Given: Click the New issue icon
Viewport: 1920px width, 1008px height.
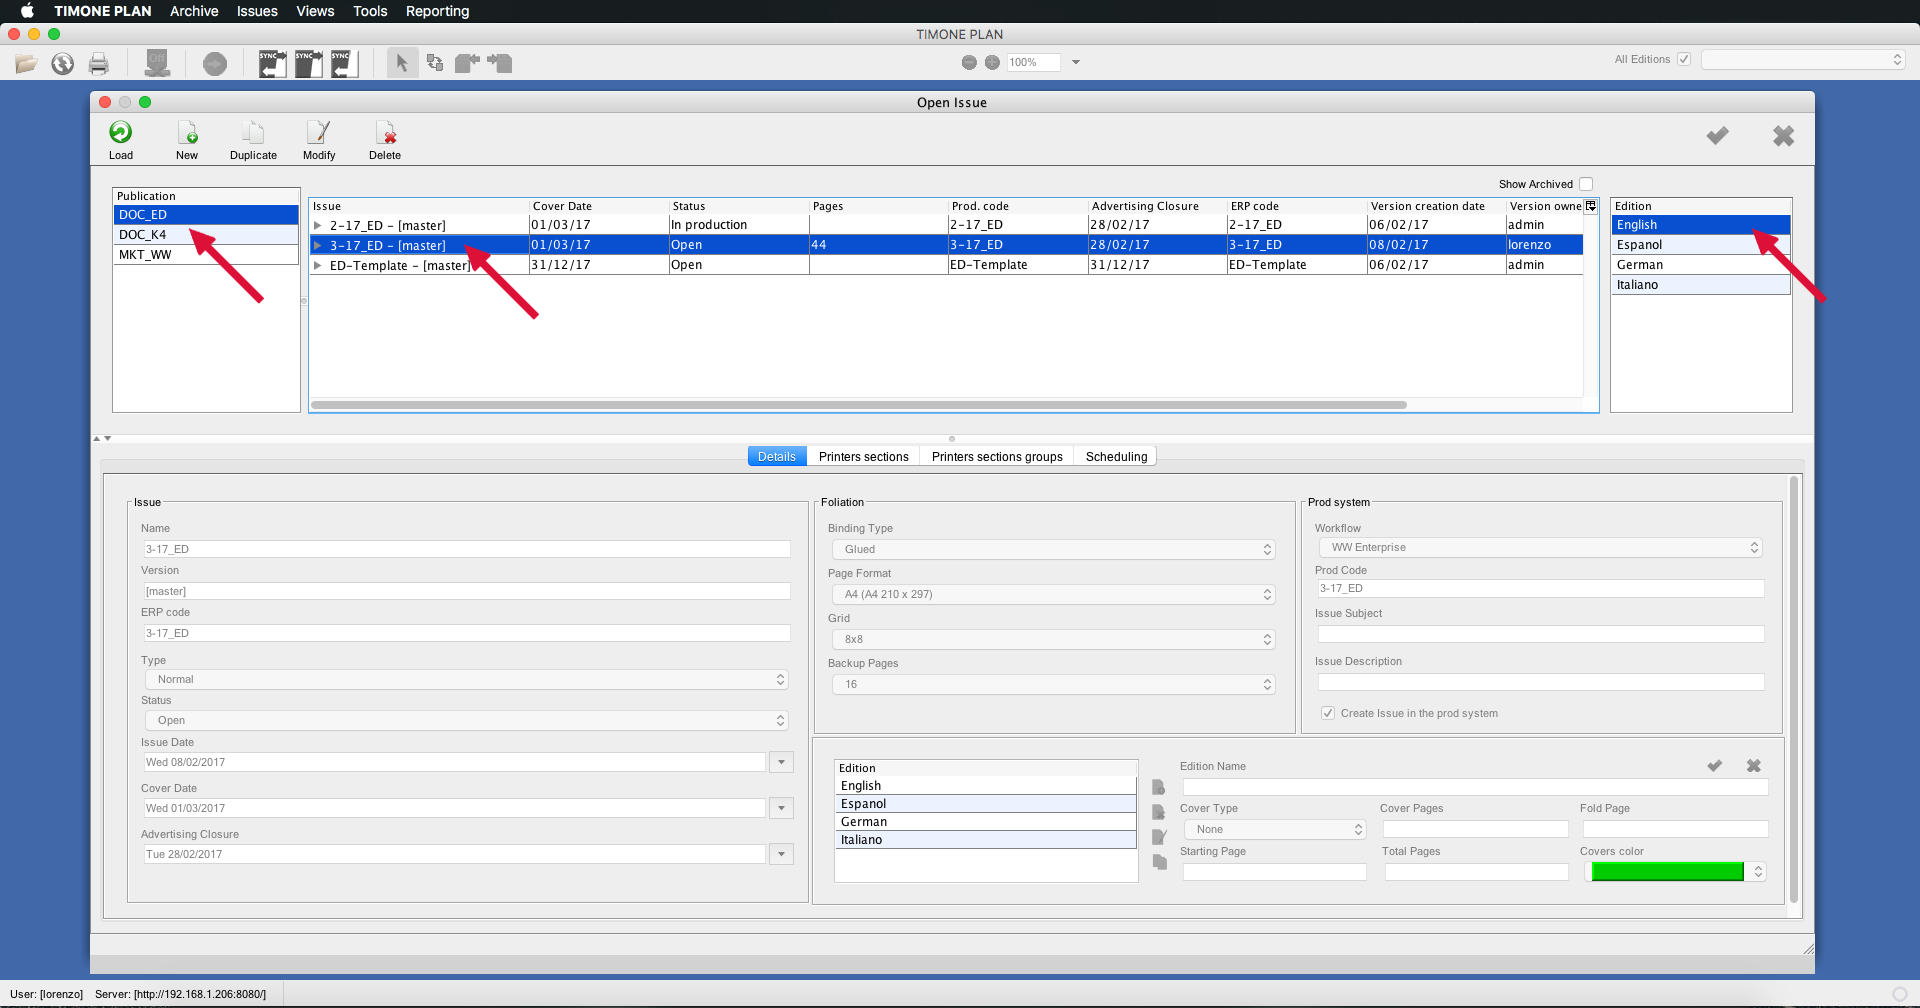Looking at the screenshot, I should tap(187, 132).
